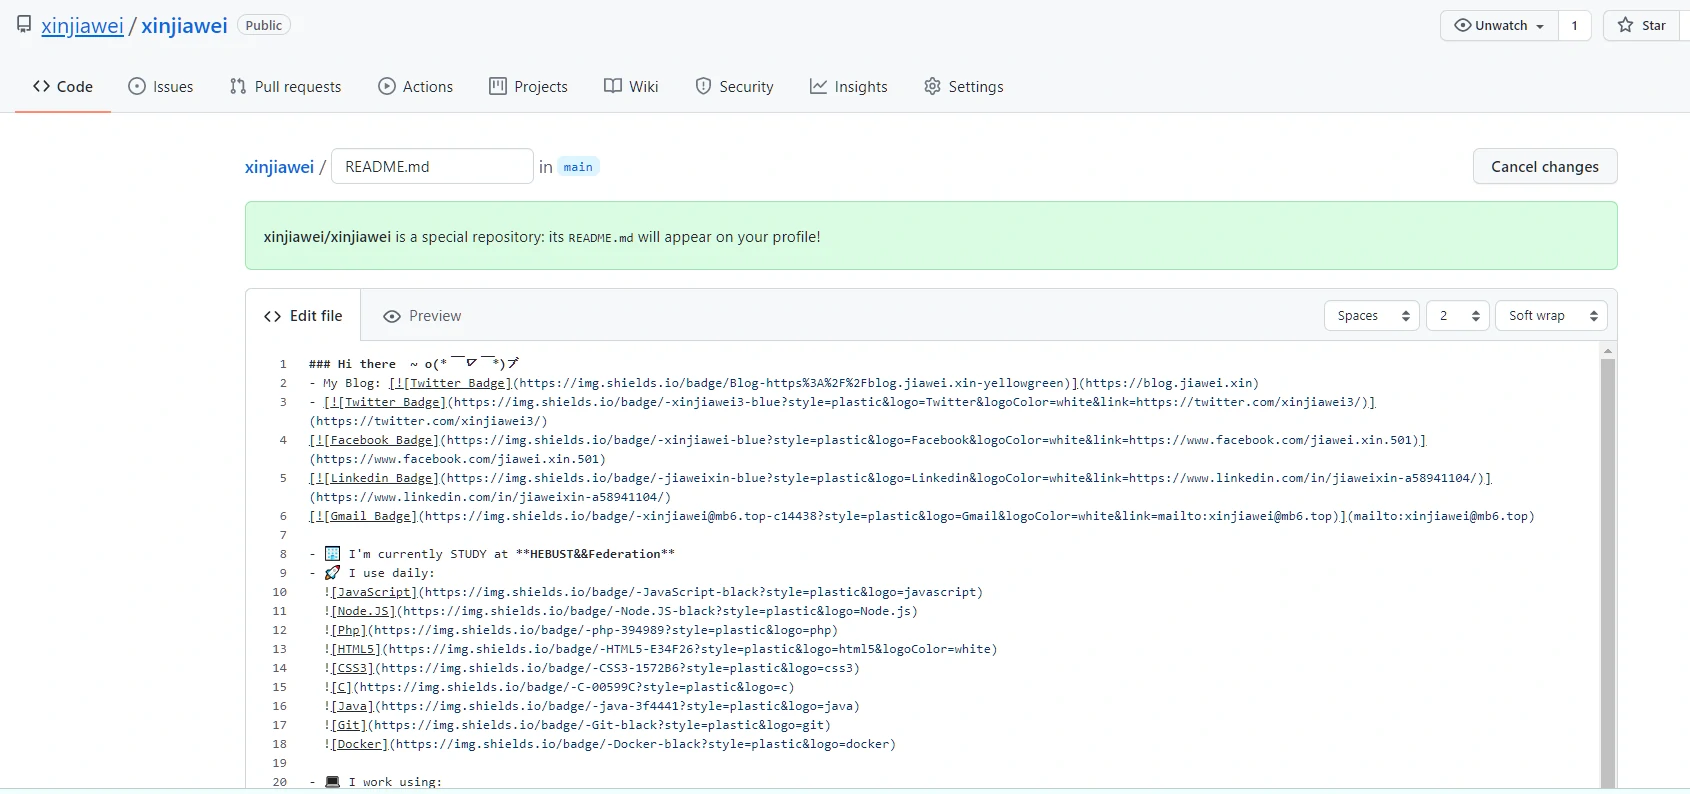Open the Wiki tab
Image resolution: width=1690 pixels, height=794 pixels.
[631, 87]
